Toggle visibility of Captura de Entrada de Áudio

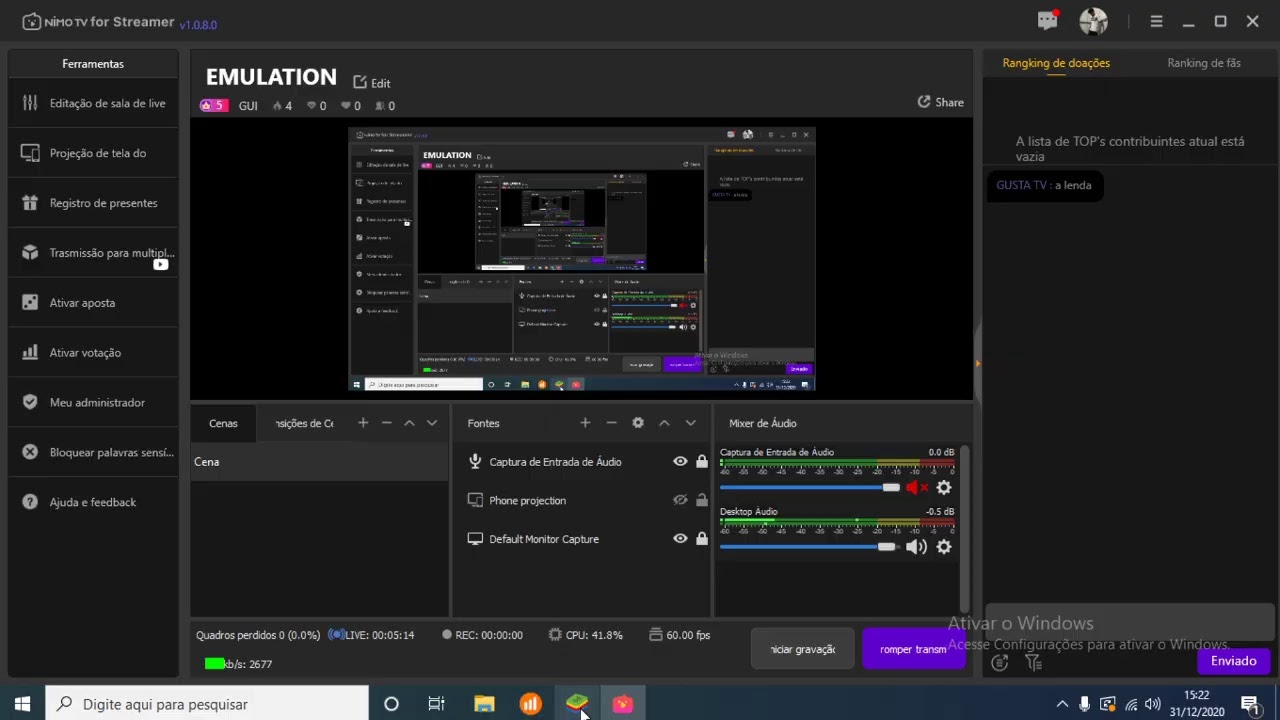pos(680,462)
